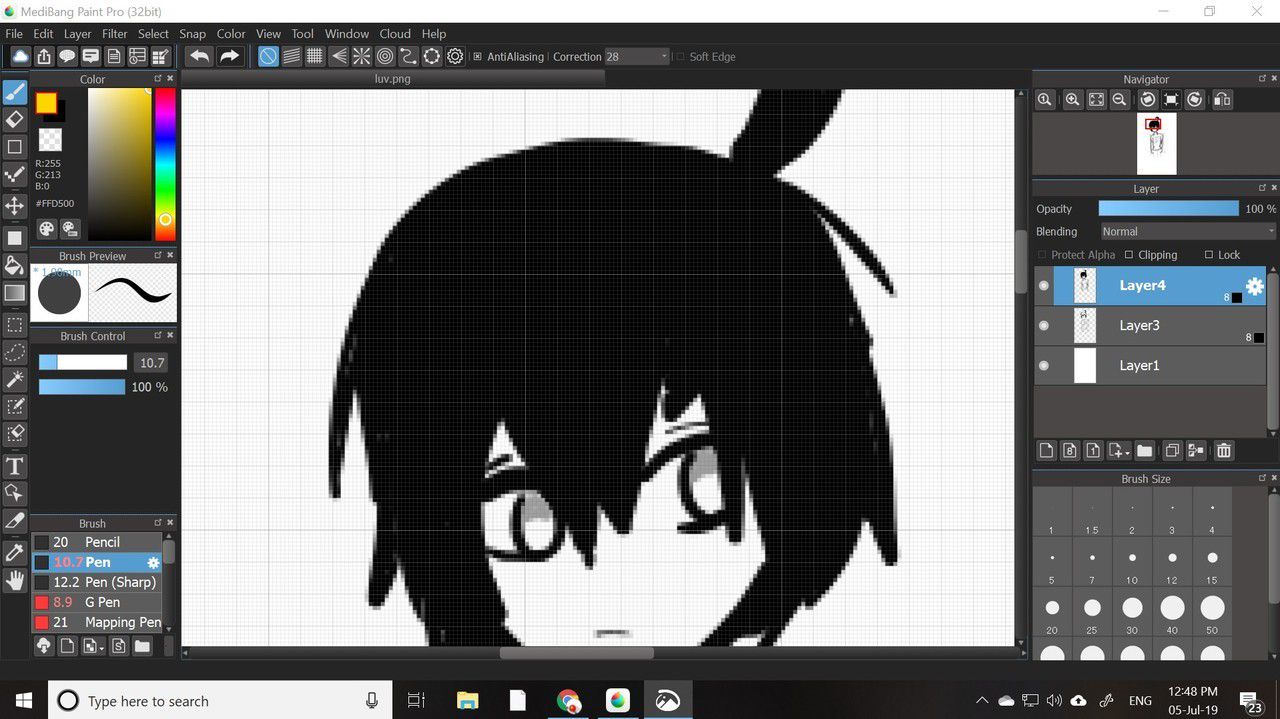Choose the Hand pan tool
This screenshot has height=719, width=1280.
coord(15,580)
